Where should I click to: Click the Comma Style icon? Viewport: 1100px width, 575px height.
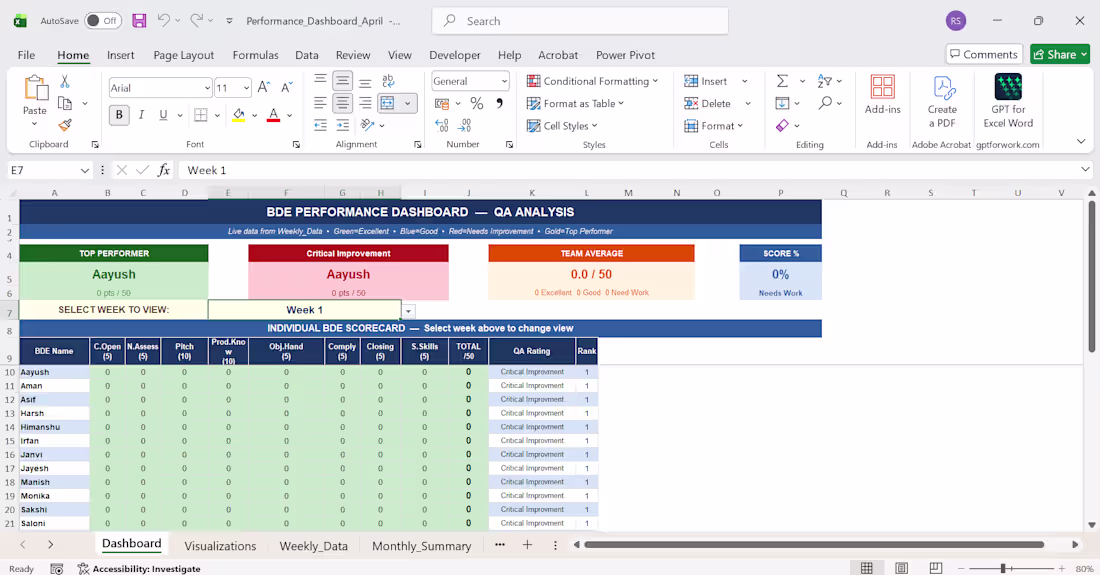point(499,104)
